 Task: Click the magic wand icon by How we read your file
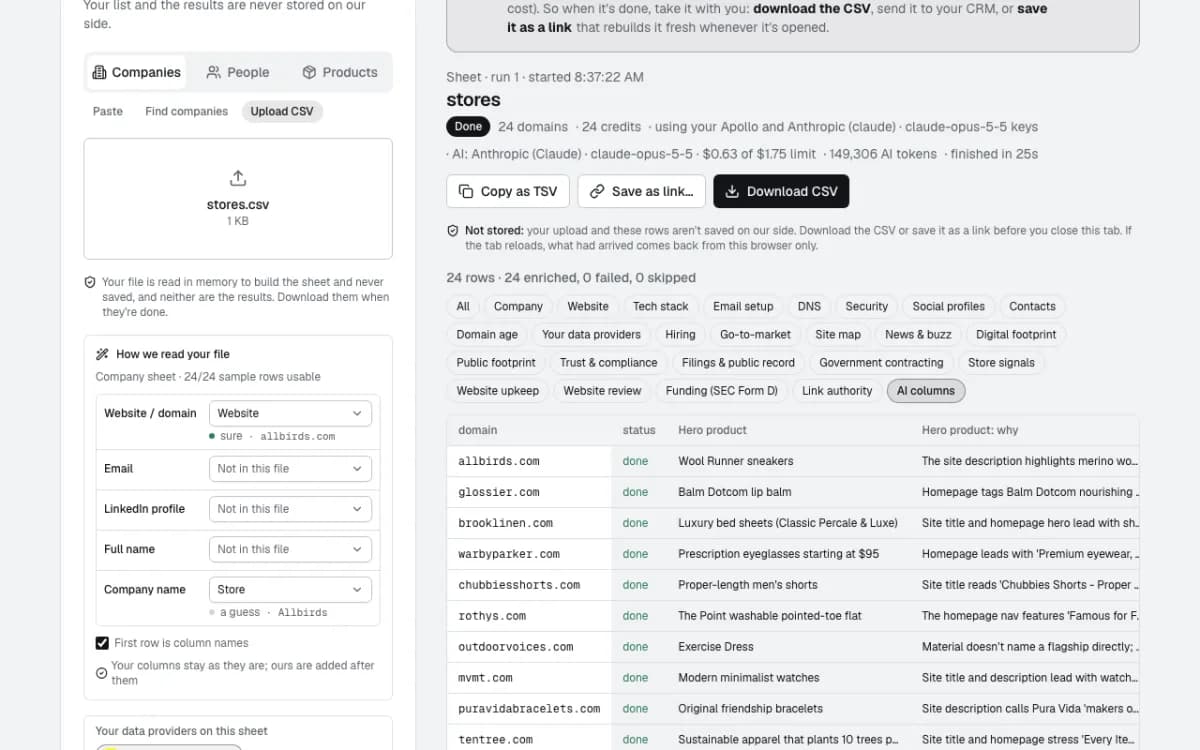(x=102, y=354)
